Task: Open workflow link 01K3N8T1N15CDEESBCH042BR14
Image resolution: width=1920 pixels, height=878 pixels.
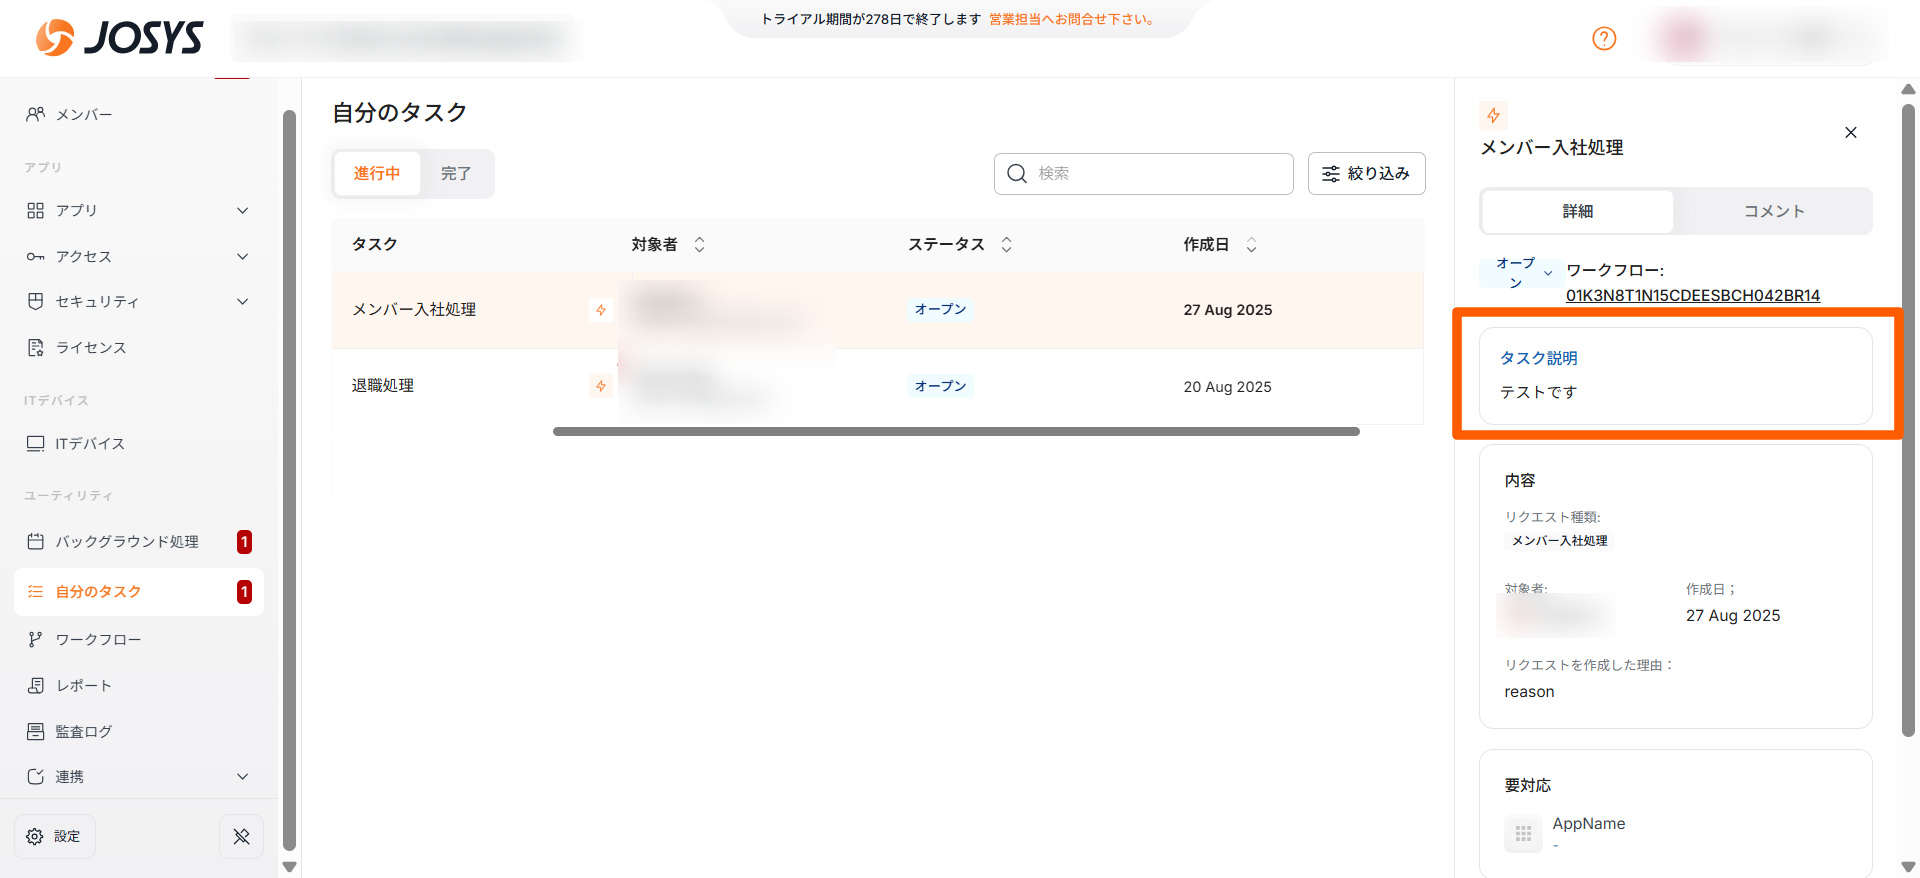Action: [1692, 295]
